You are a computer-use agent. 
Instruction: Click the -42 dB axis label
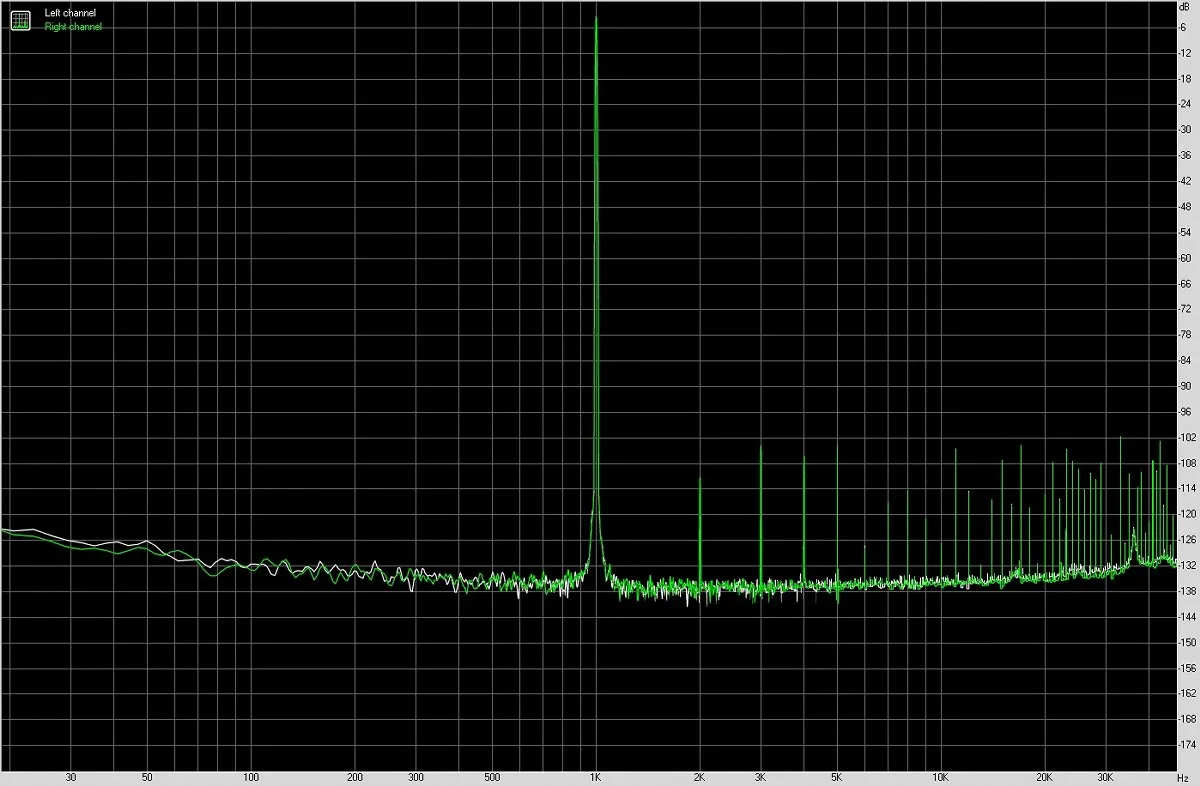pos(1186,181)
